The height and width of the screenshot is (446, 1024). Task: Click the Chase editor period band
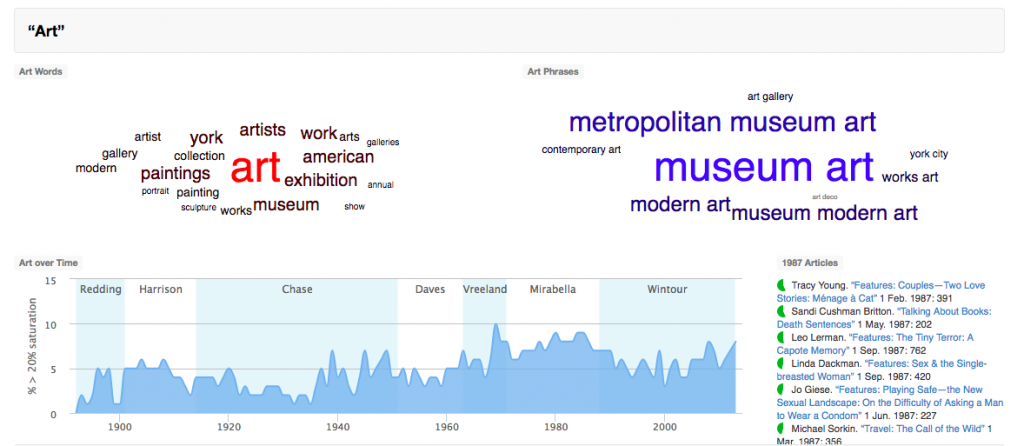coord(297,289)
